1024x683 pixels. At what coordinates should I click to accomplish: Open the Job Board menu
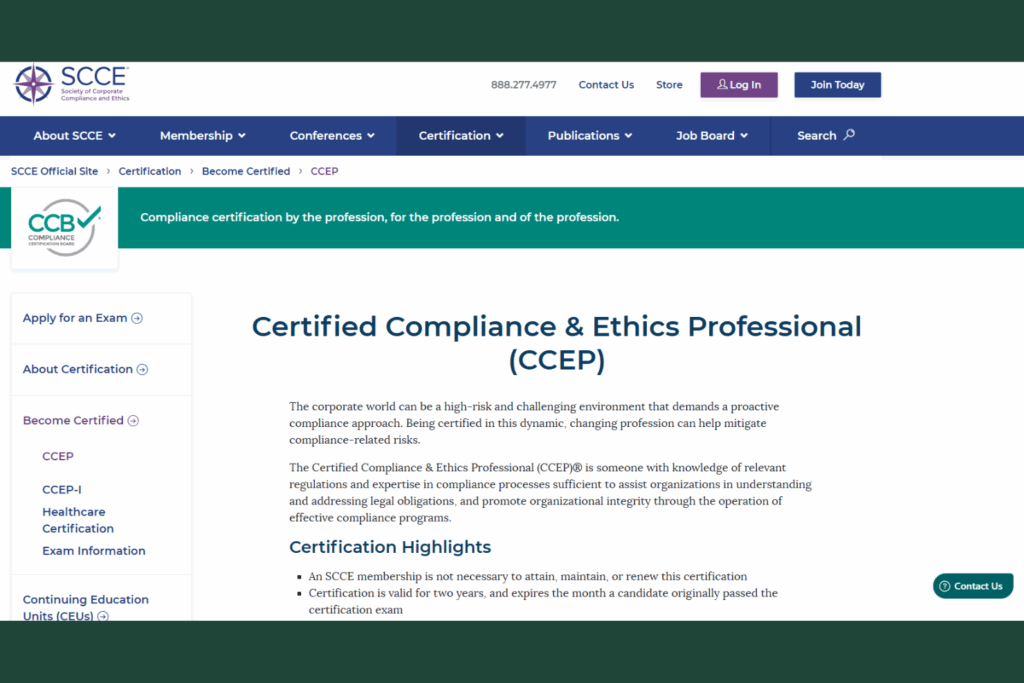[712, 136]
